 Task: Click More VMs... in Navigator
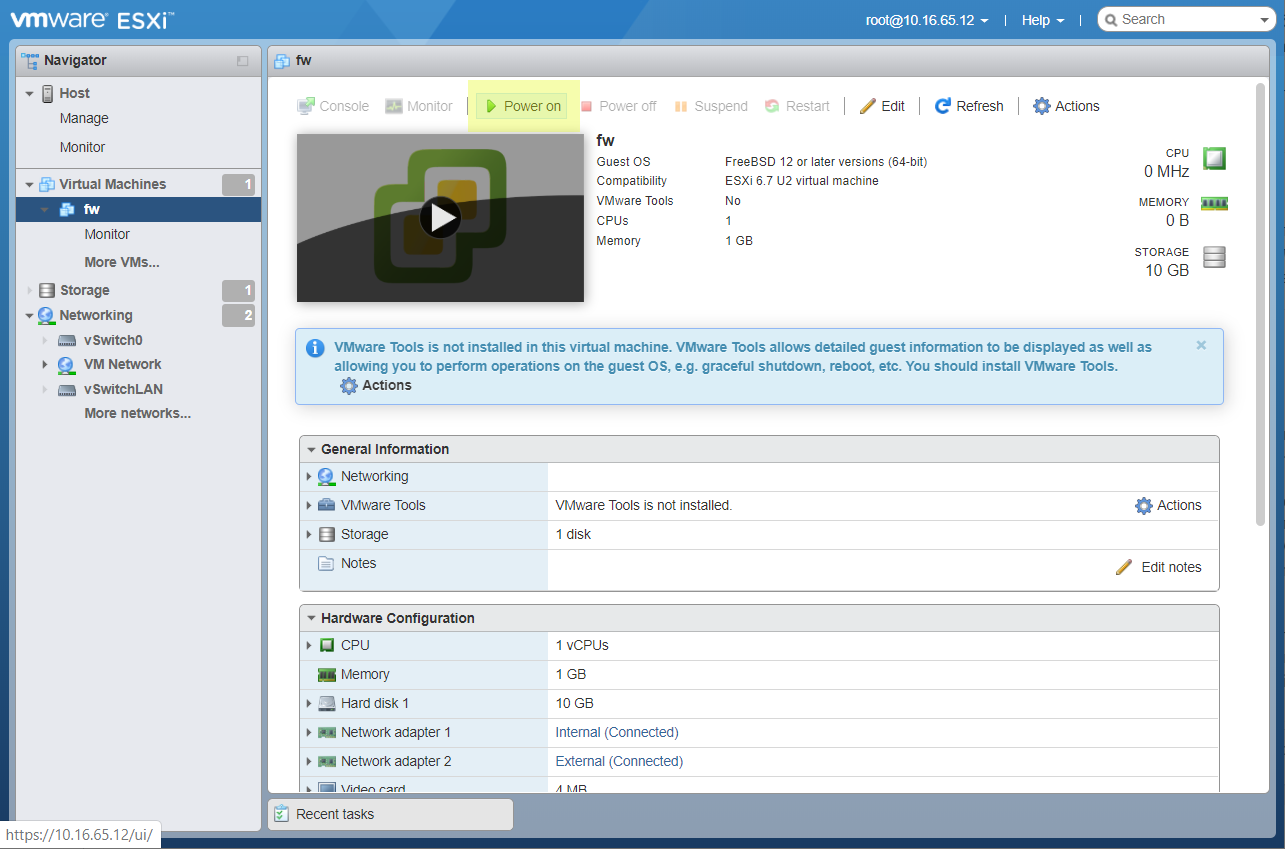pyautogui.click(x=122, y=262)
